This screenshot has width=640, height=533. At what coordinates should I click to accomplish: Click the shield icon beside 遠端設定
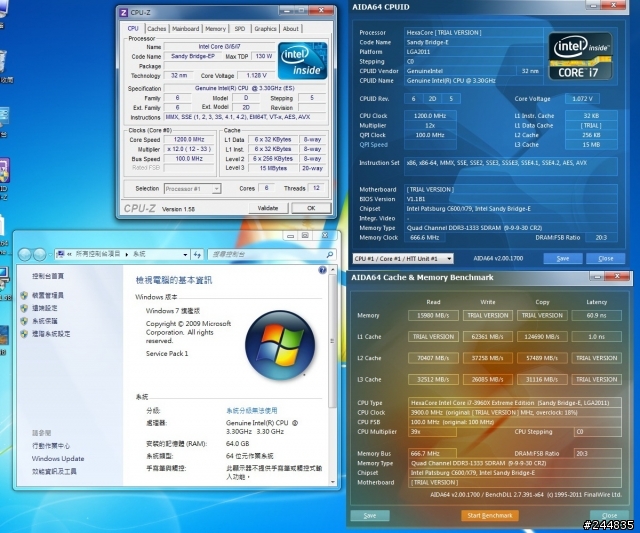24,308
